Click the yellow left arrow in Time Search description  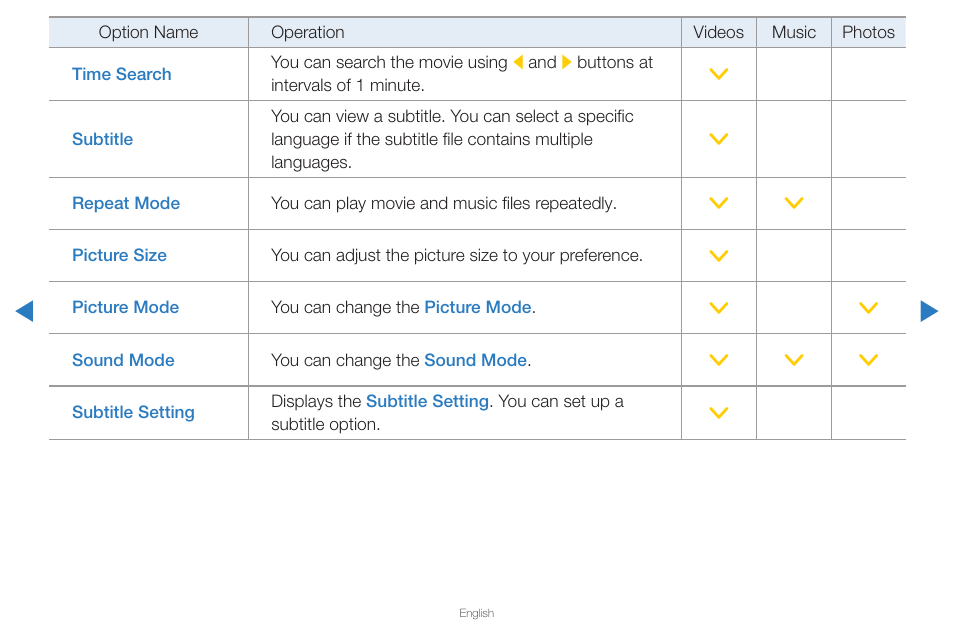(518, 62)
